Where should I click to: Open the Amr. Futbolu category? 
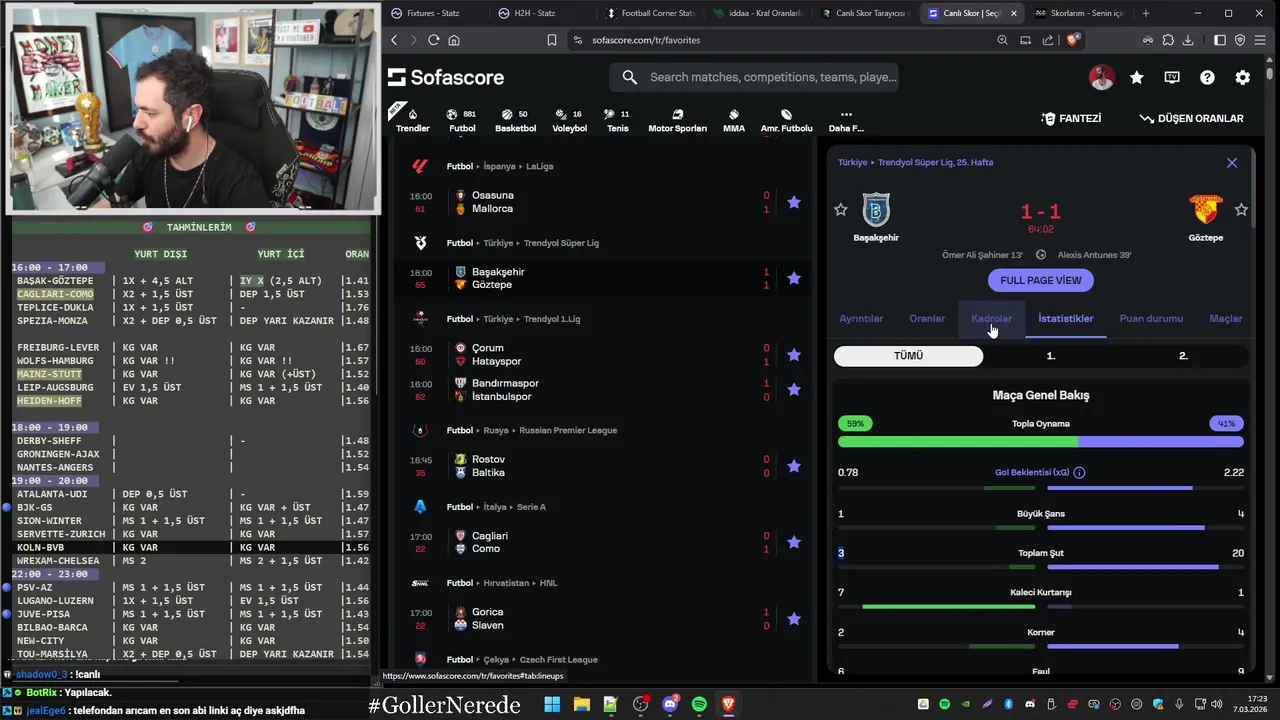point(786,120)
